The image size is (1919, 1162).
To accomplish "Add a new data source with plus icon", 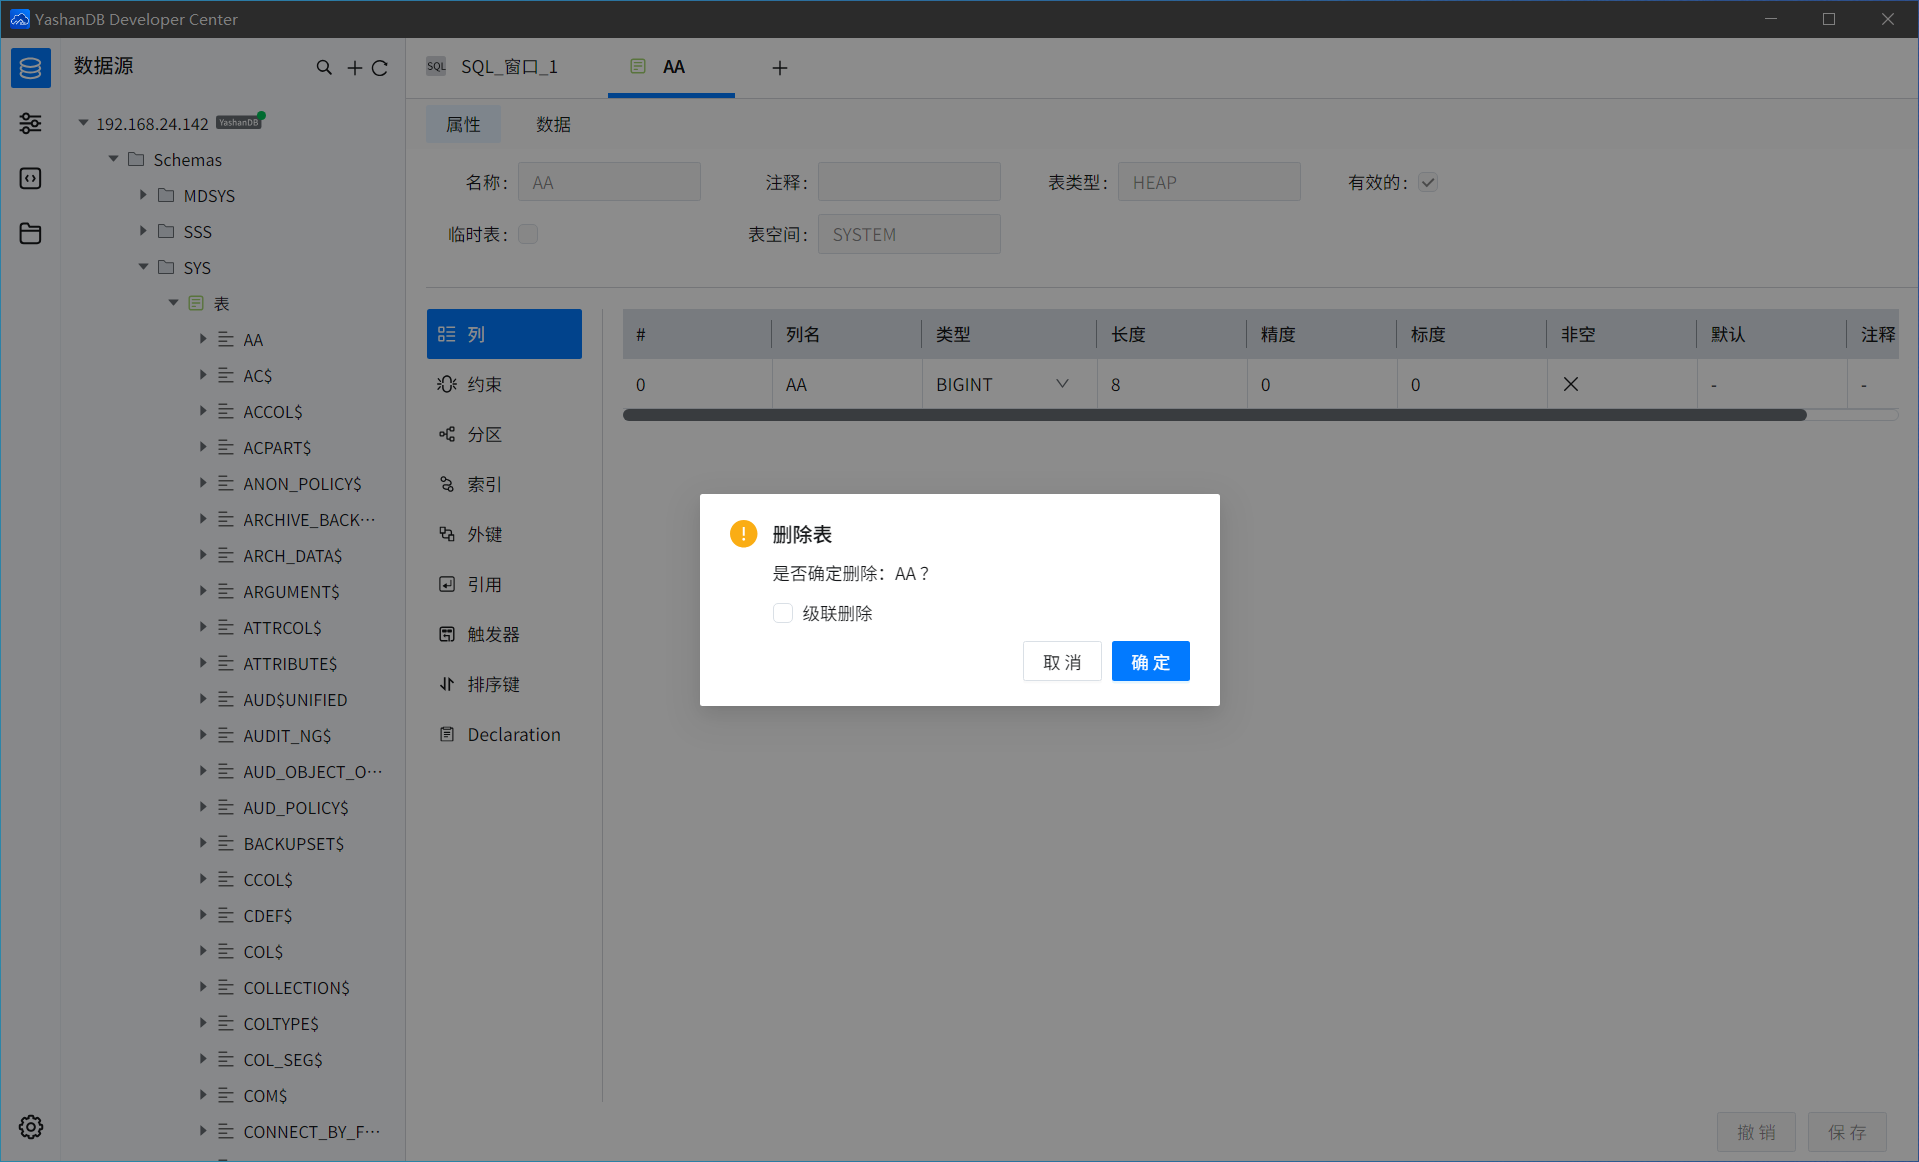I will click(x=354, y=68).
